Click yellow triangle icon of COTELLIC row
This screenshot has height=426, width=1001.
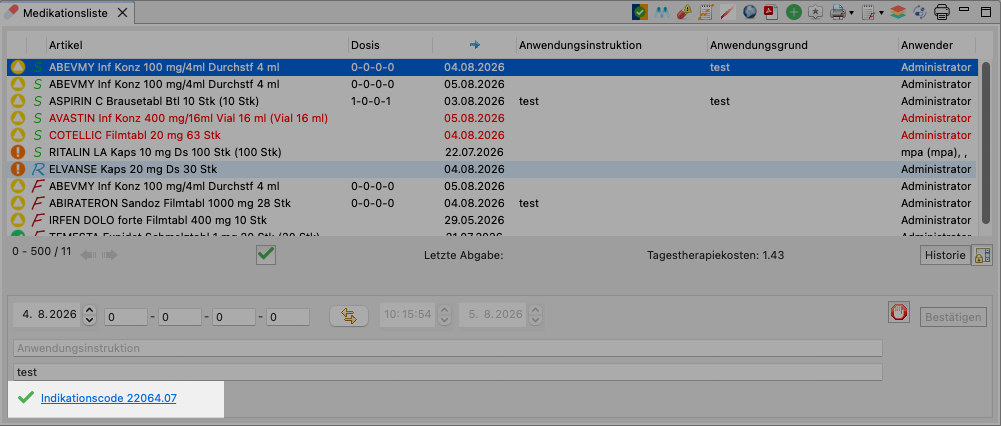pyautogui.click(x=19, y=135)
